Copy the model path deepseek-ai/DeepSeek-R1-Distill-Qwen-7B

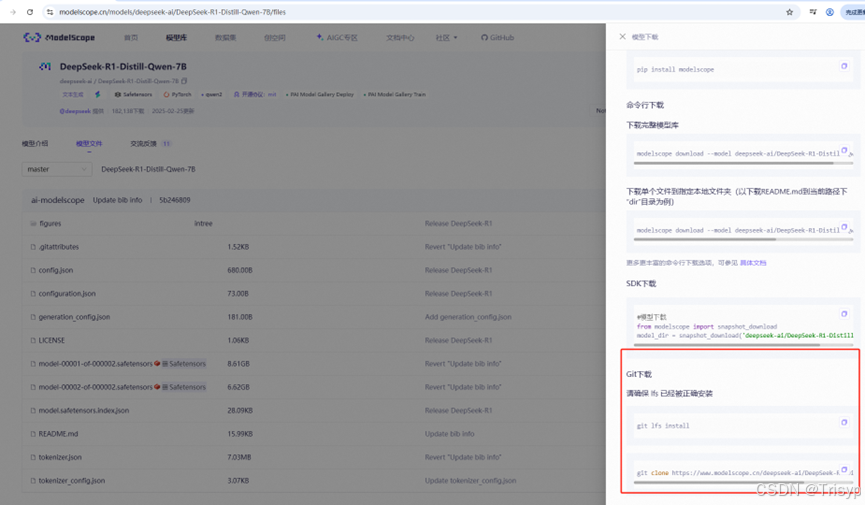[x=184, y=81]
